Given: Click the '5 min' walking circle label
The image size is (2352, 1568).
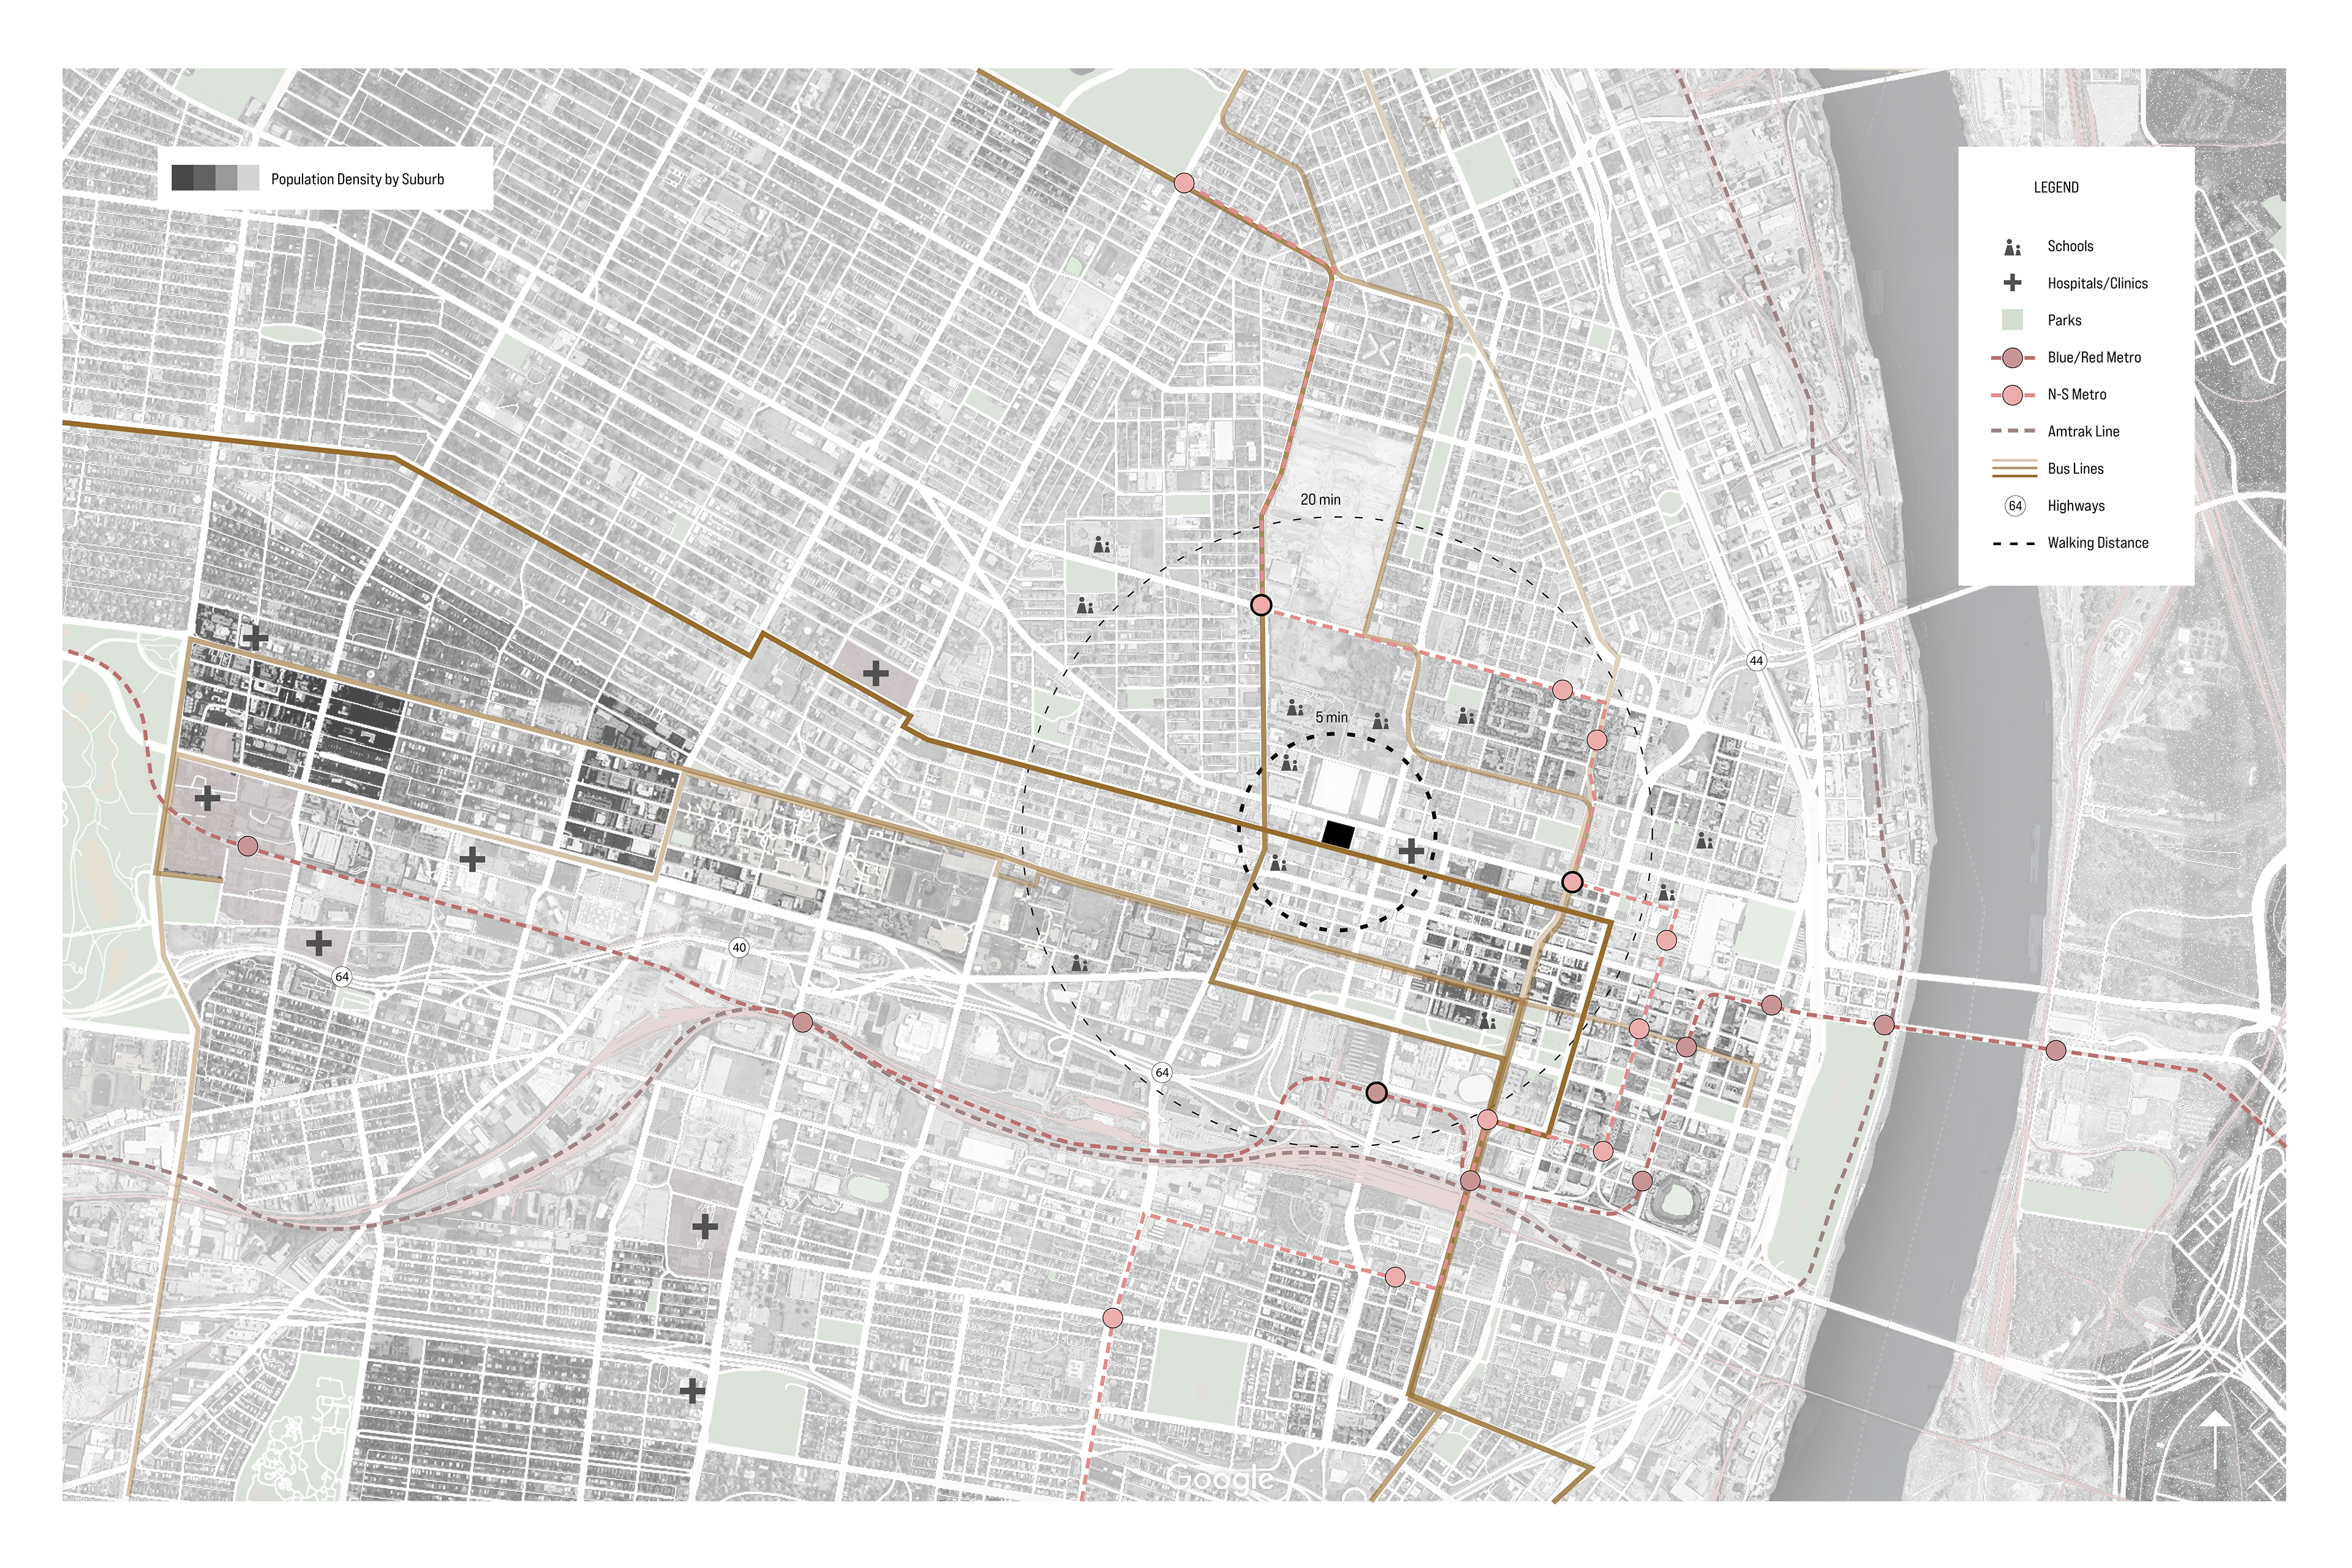Looking at the screenshot, I should click(1331, 717).
